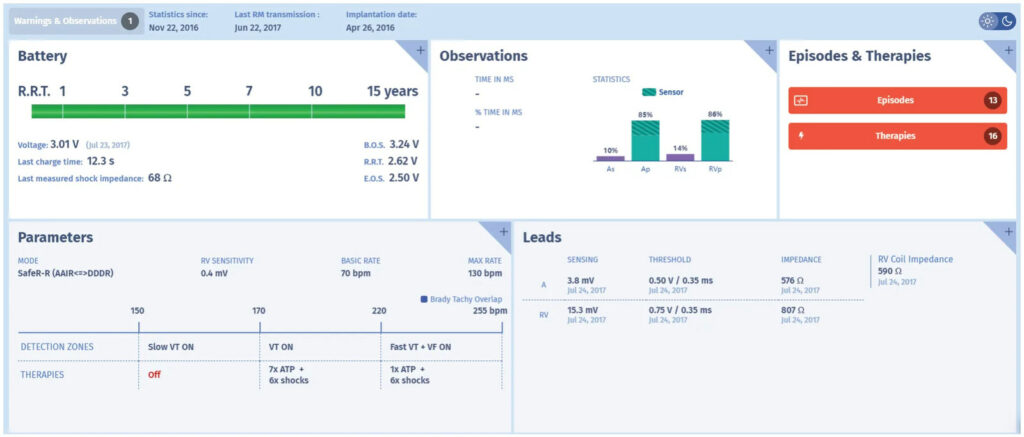Image resolution: width=1024 pixels, height=437 pixels.
Task: Click RV Coil Impedance 590 Ω
Action: tap(890, 270)
